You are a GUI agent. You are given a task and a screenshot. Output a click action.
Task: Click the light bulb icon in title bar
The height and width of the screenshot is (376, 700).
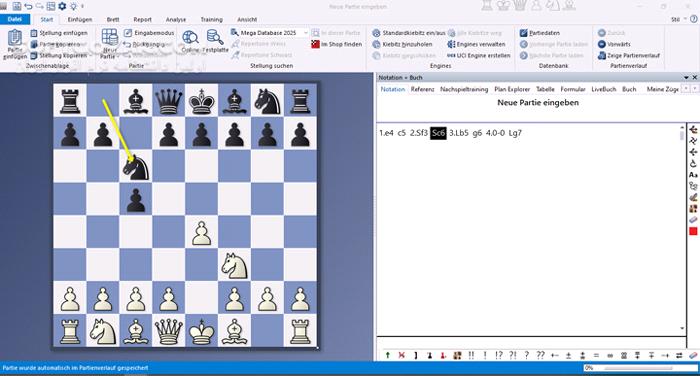tap(74, 6)
